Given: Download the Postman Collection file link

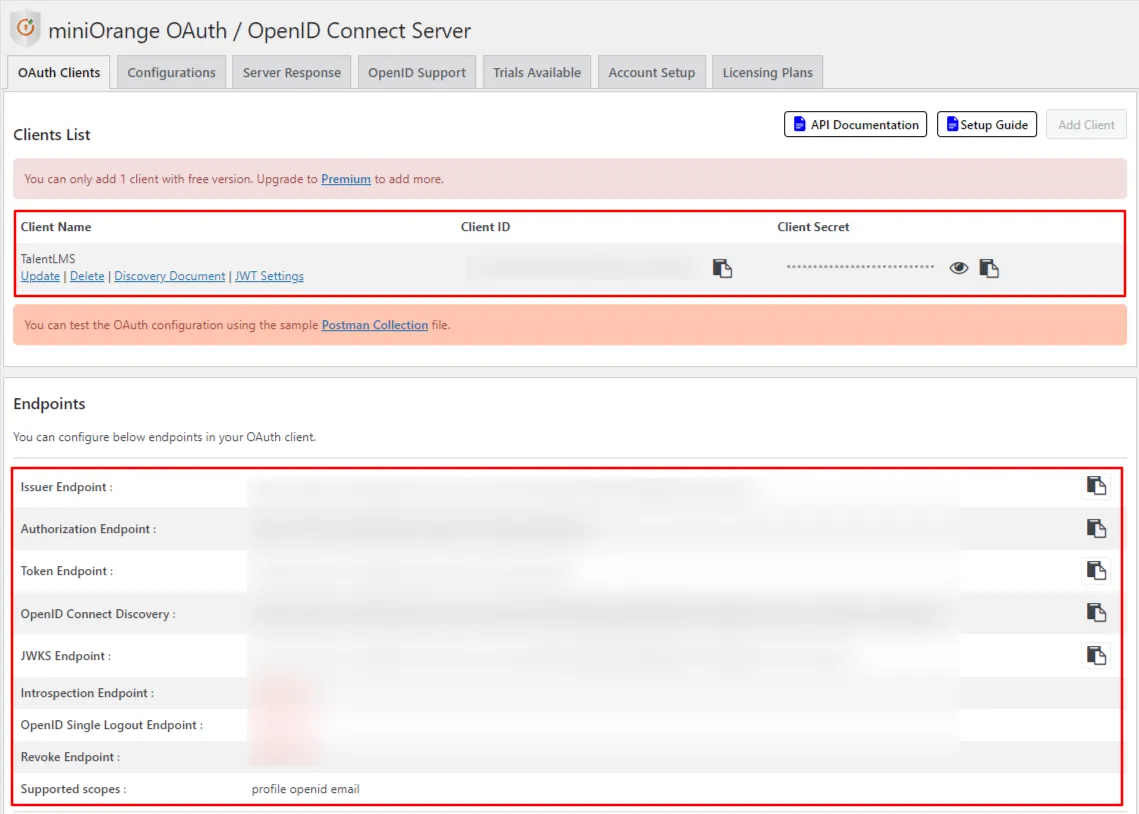Looking at the screenshot, I should coord(375,325).
